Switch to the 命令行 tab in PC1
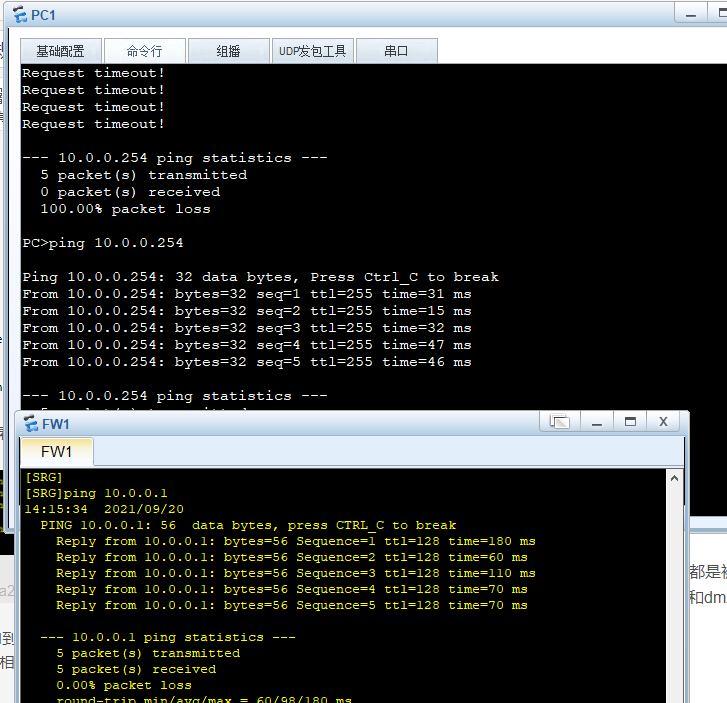727x703 pixels. (x=145, y=51)
